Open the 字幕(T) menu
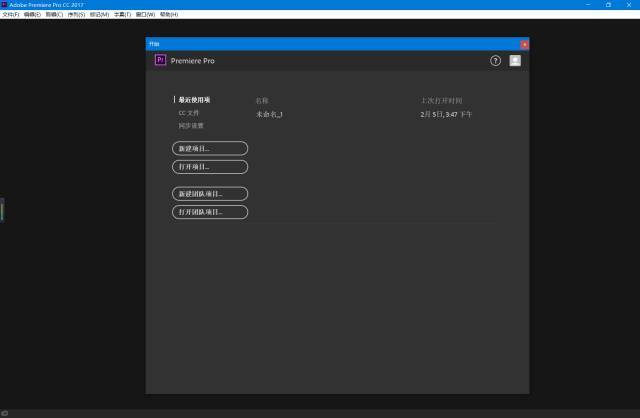 [x=122, y=14]
